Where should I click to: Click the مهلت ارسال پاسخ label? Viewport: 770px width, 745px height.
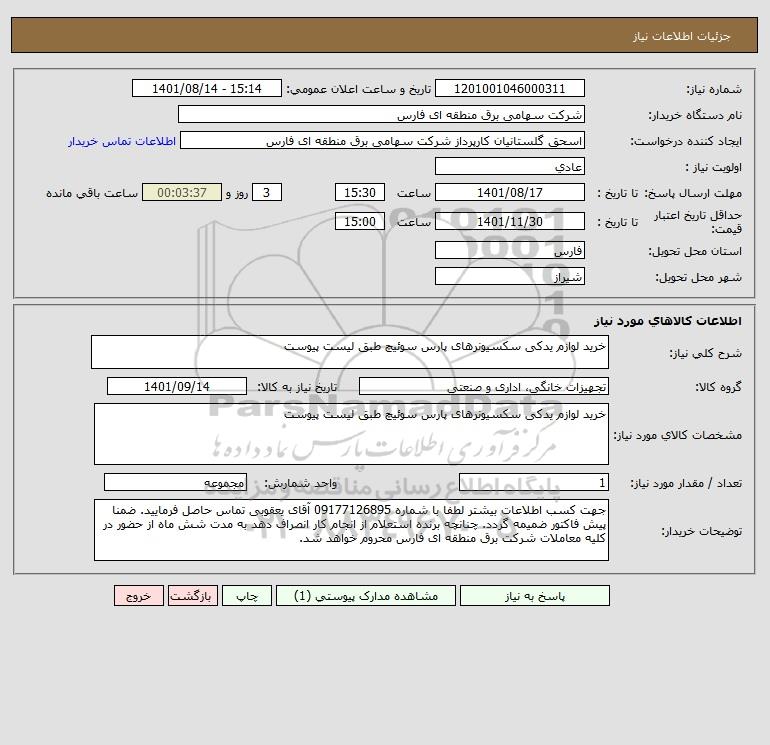click(x=693, y=193)
